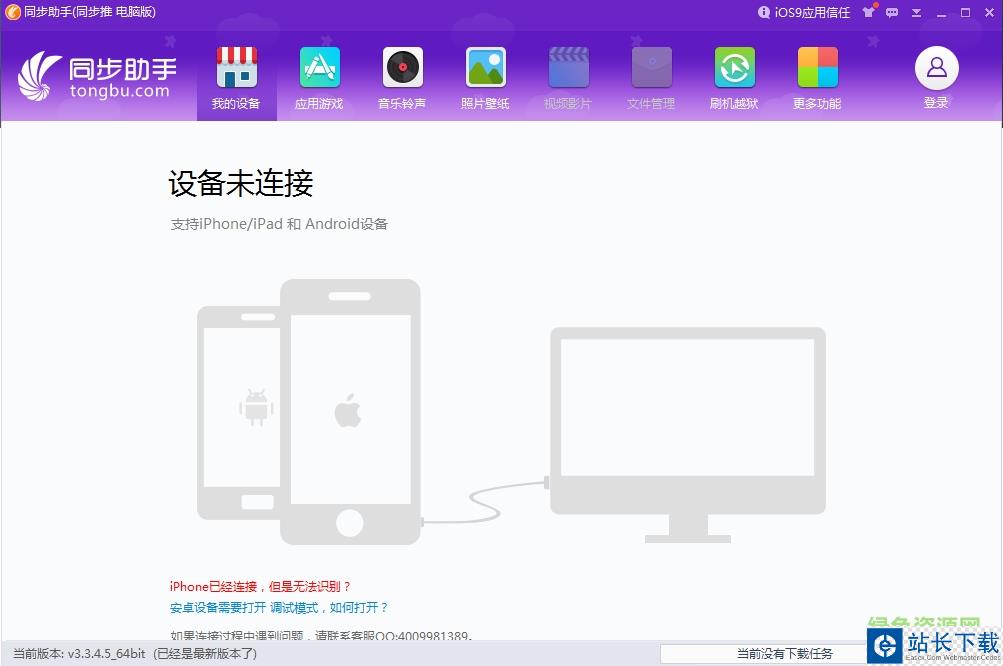Open the 照片壁纸 photos and wallpapers section

coord(486,78)
